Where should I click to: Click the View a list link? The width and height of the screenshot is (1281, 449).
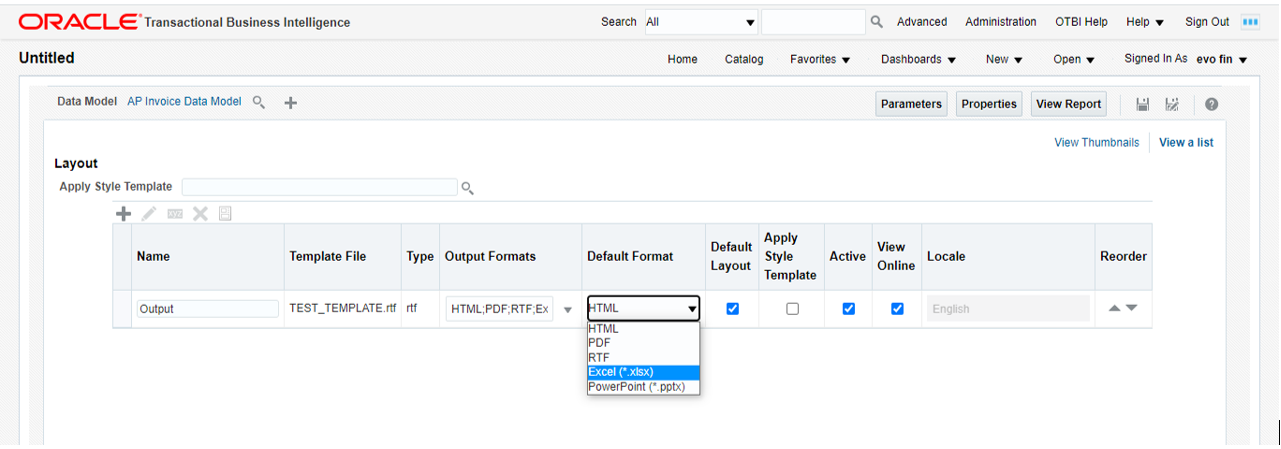[1186, 143]
